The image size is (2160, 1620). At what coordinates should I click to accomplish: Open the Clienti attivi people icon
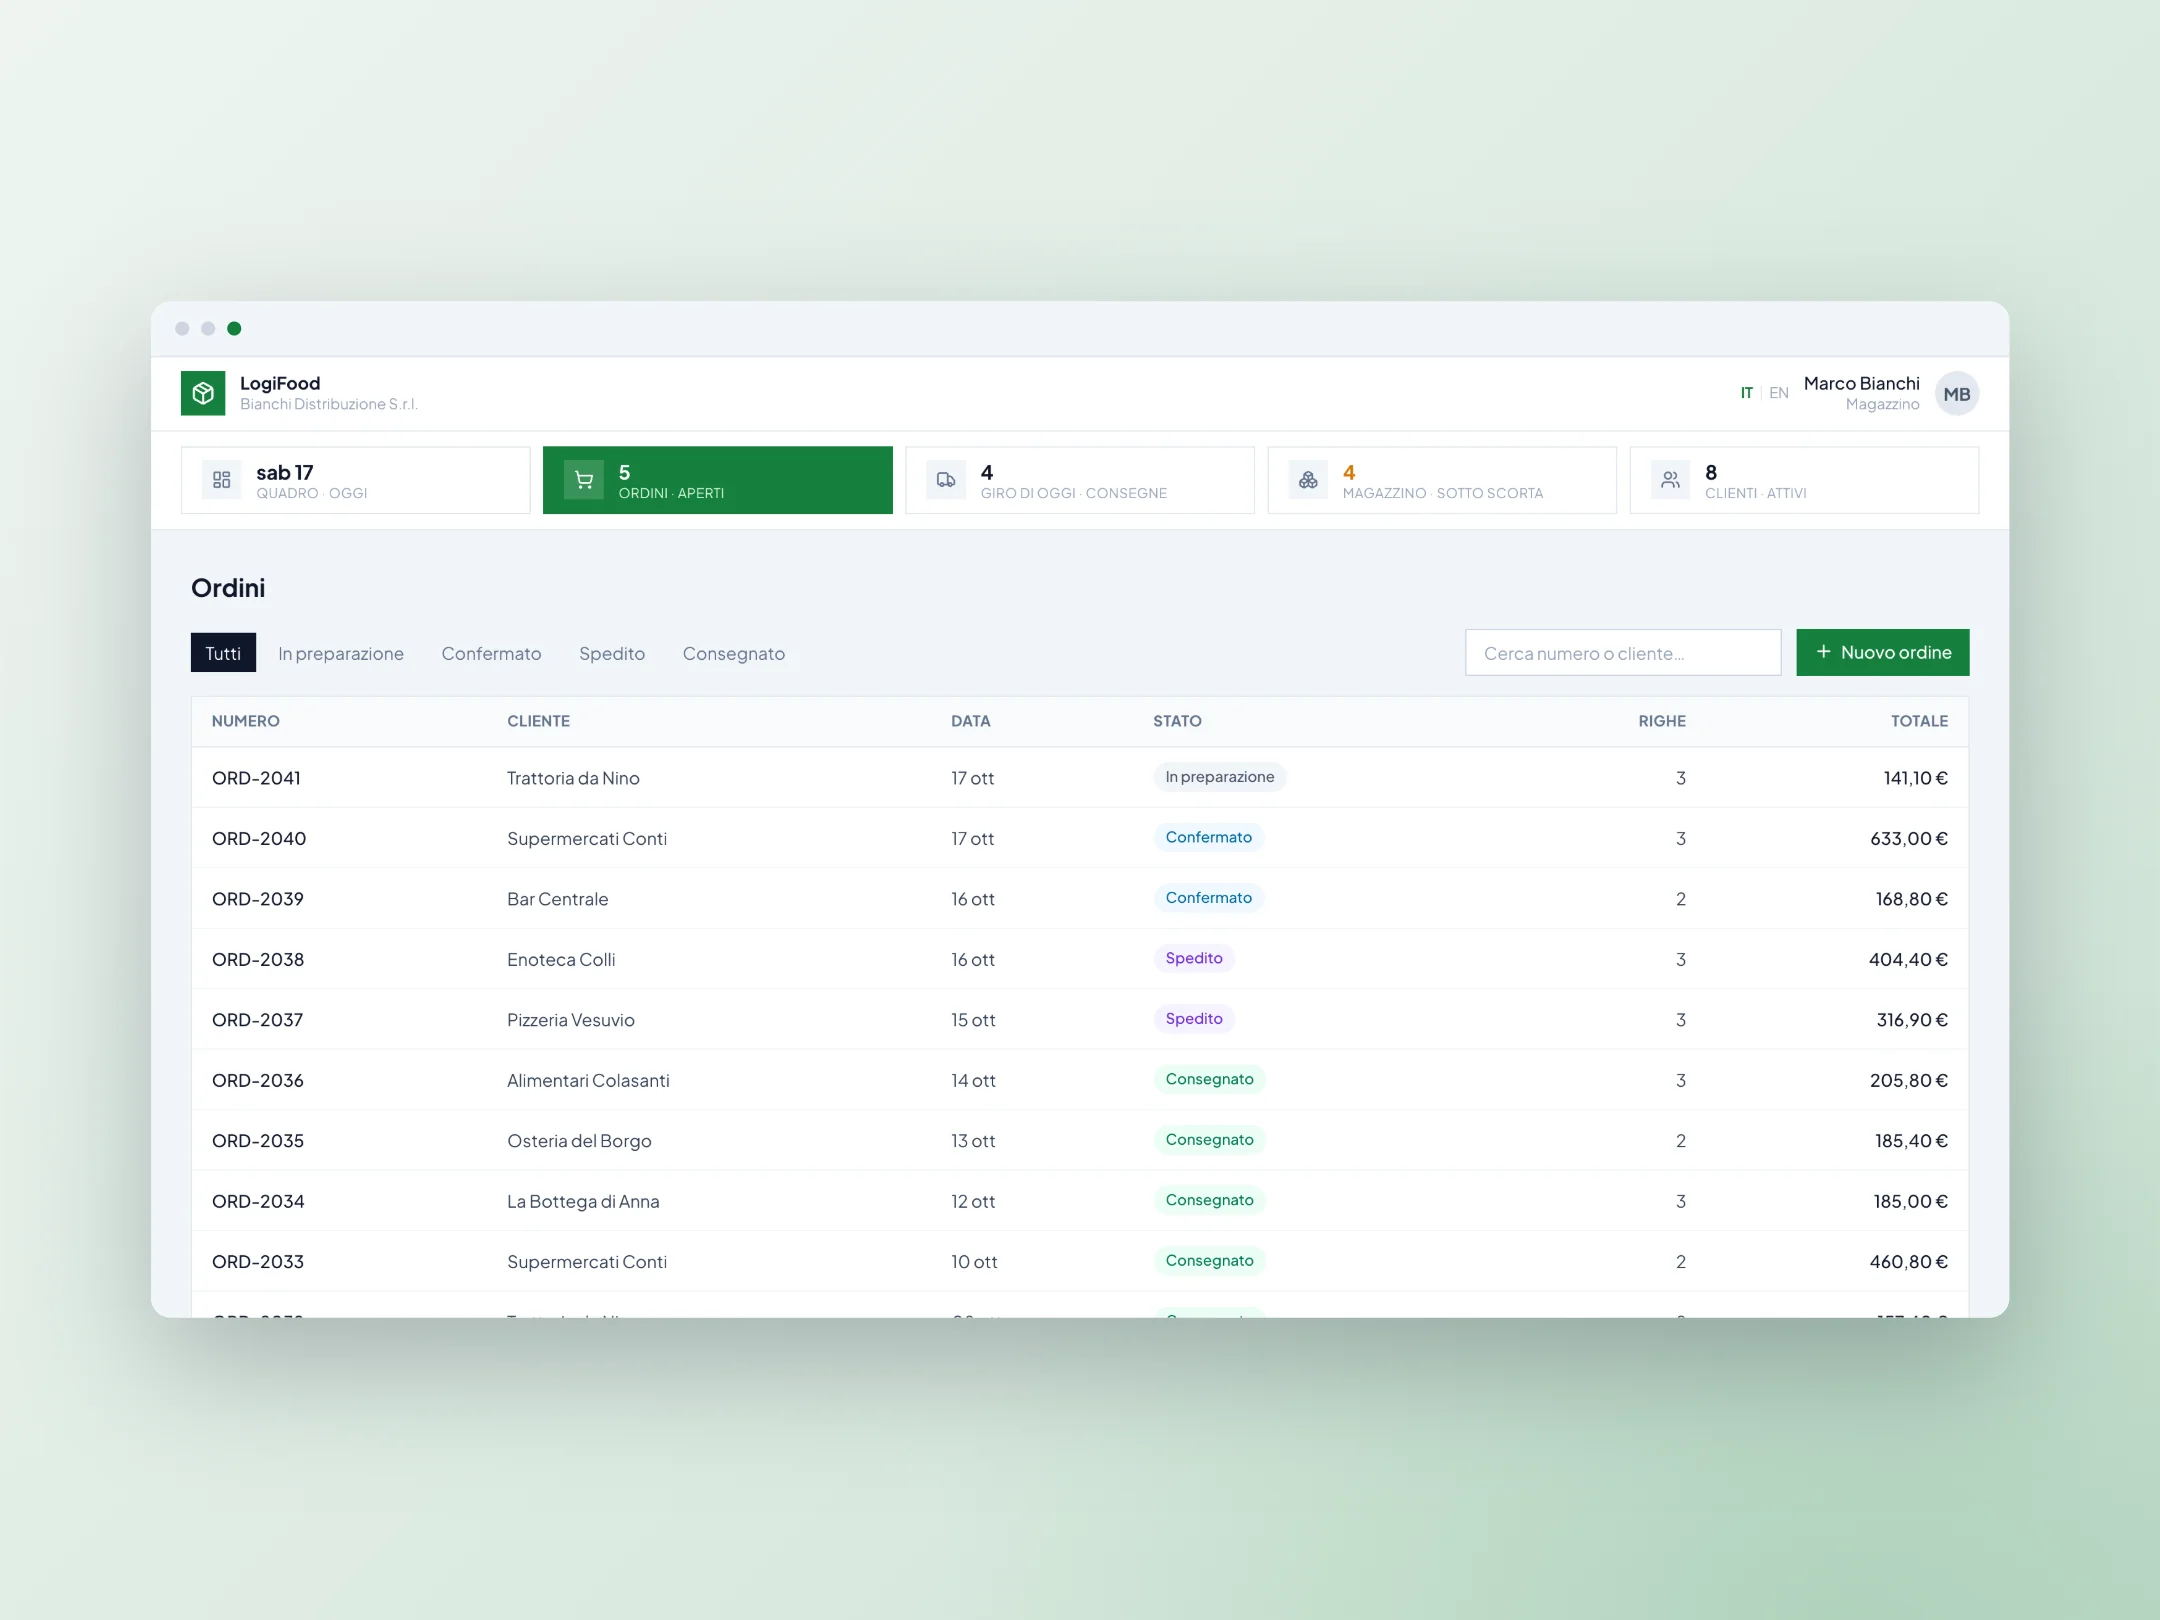(x=1670, y=480)
